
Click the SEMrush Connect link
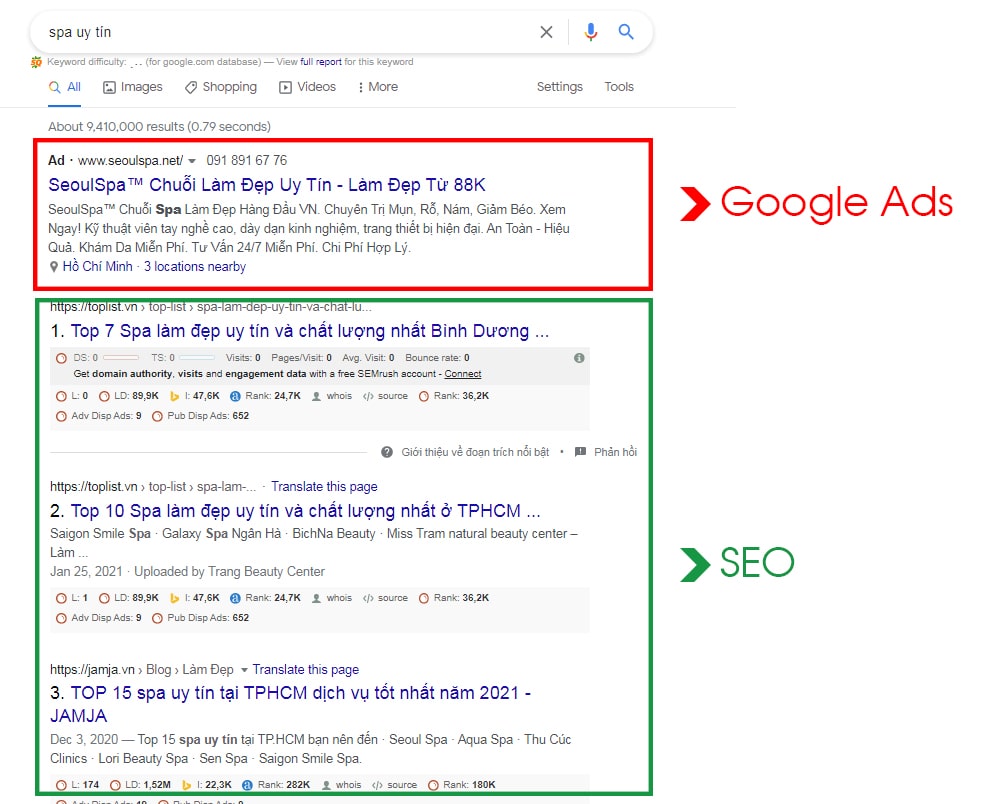click(x=463, y=374)
